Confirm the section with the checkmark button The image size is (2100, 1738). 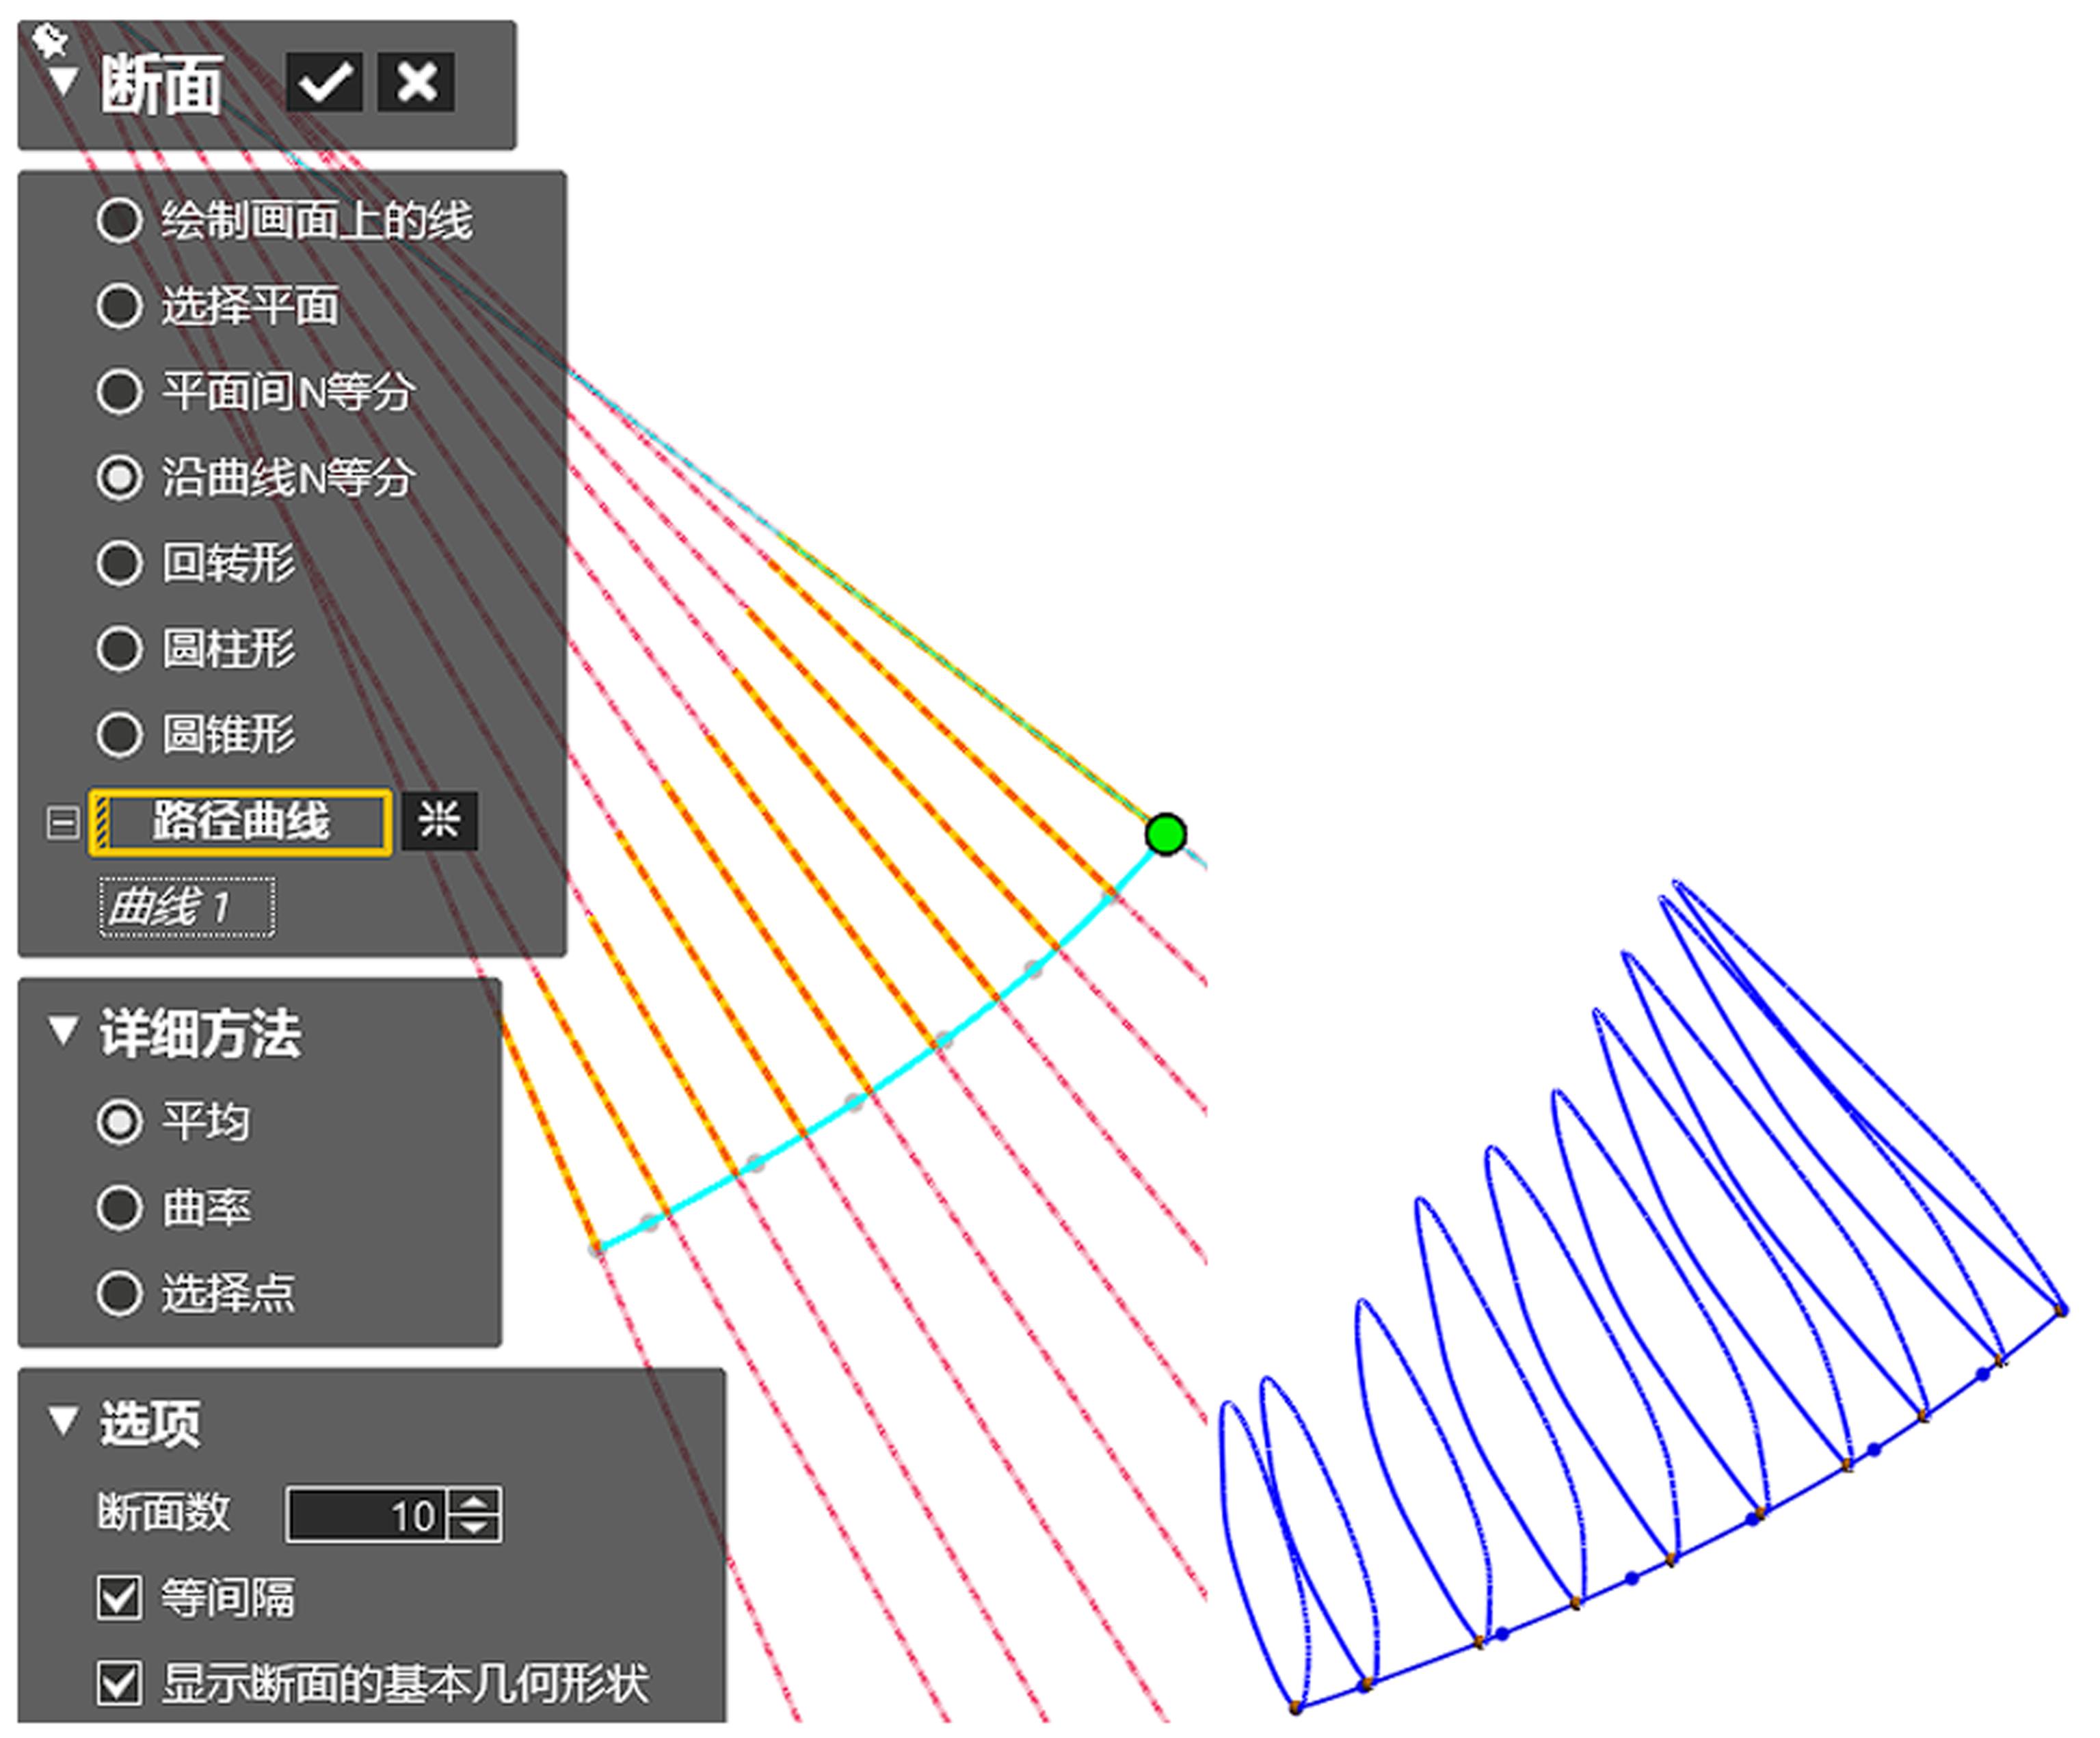click(324, 82)
